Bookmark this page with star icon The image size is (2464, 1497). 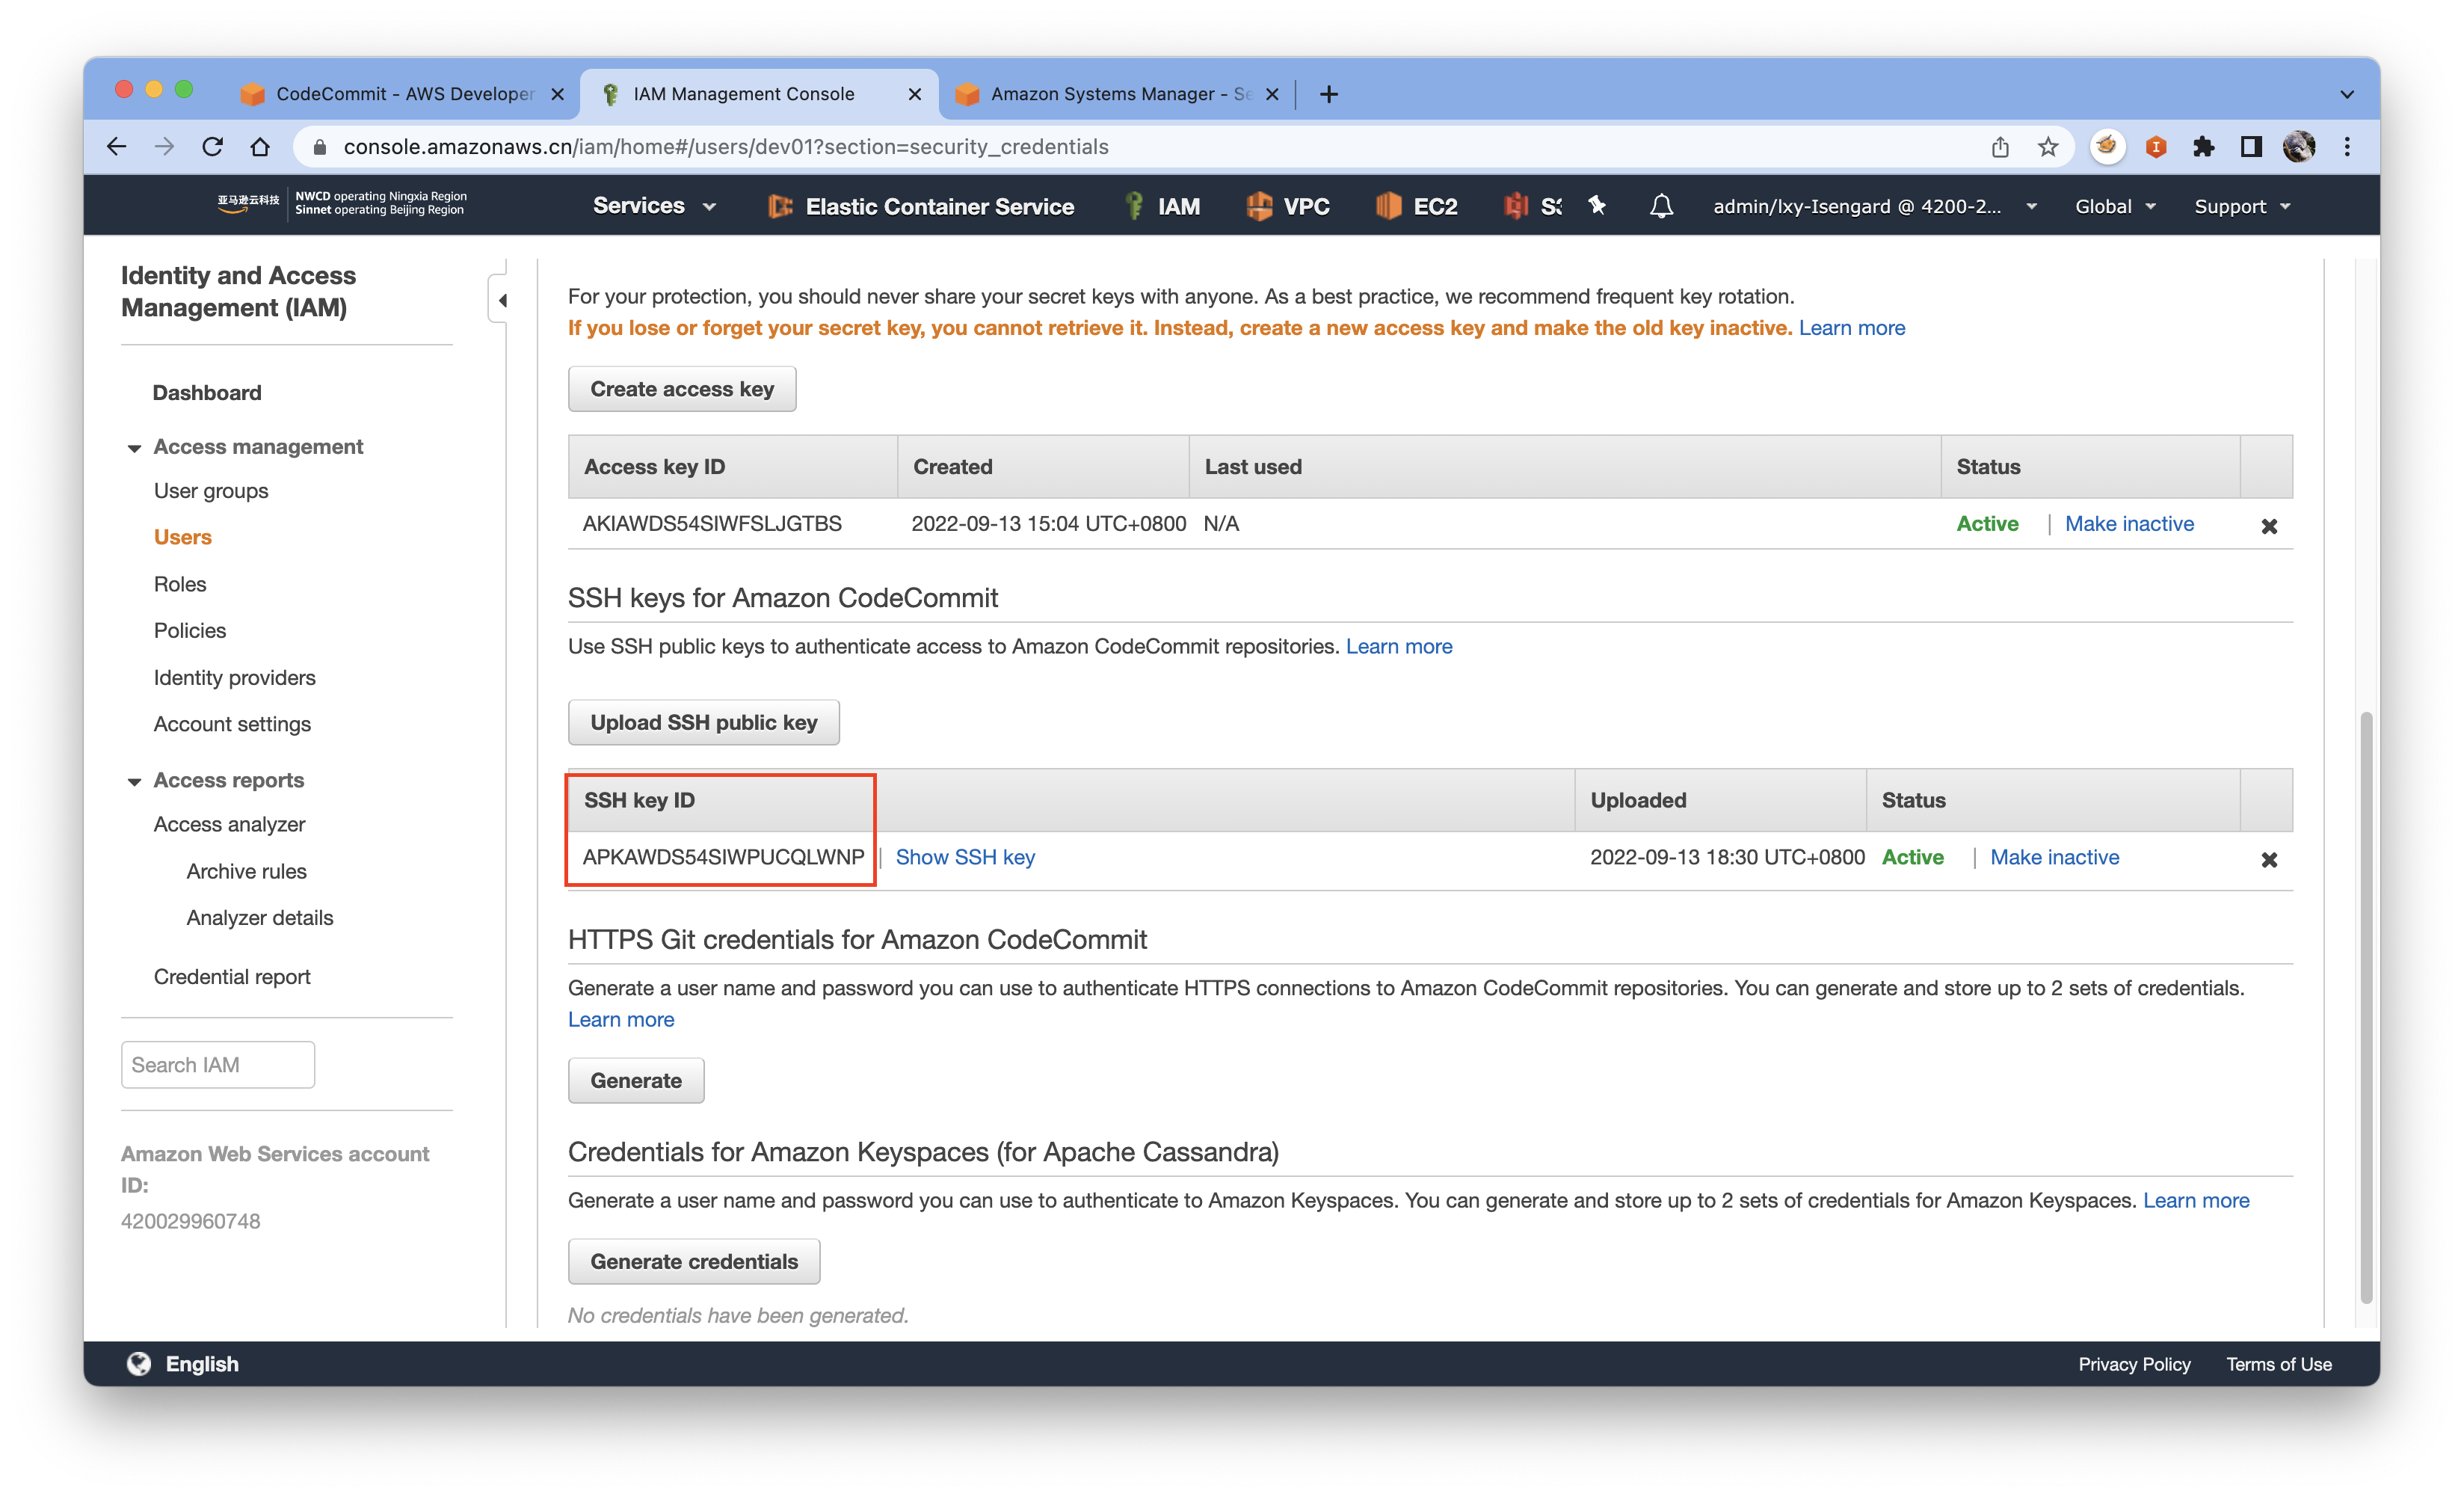pos(2048,147)
